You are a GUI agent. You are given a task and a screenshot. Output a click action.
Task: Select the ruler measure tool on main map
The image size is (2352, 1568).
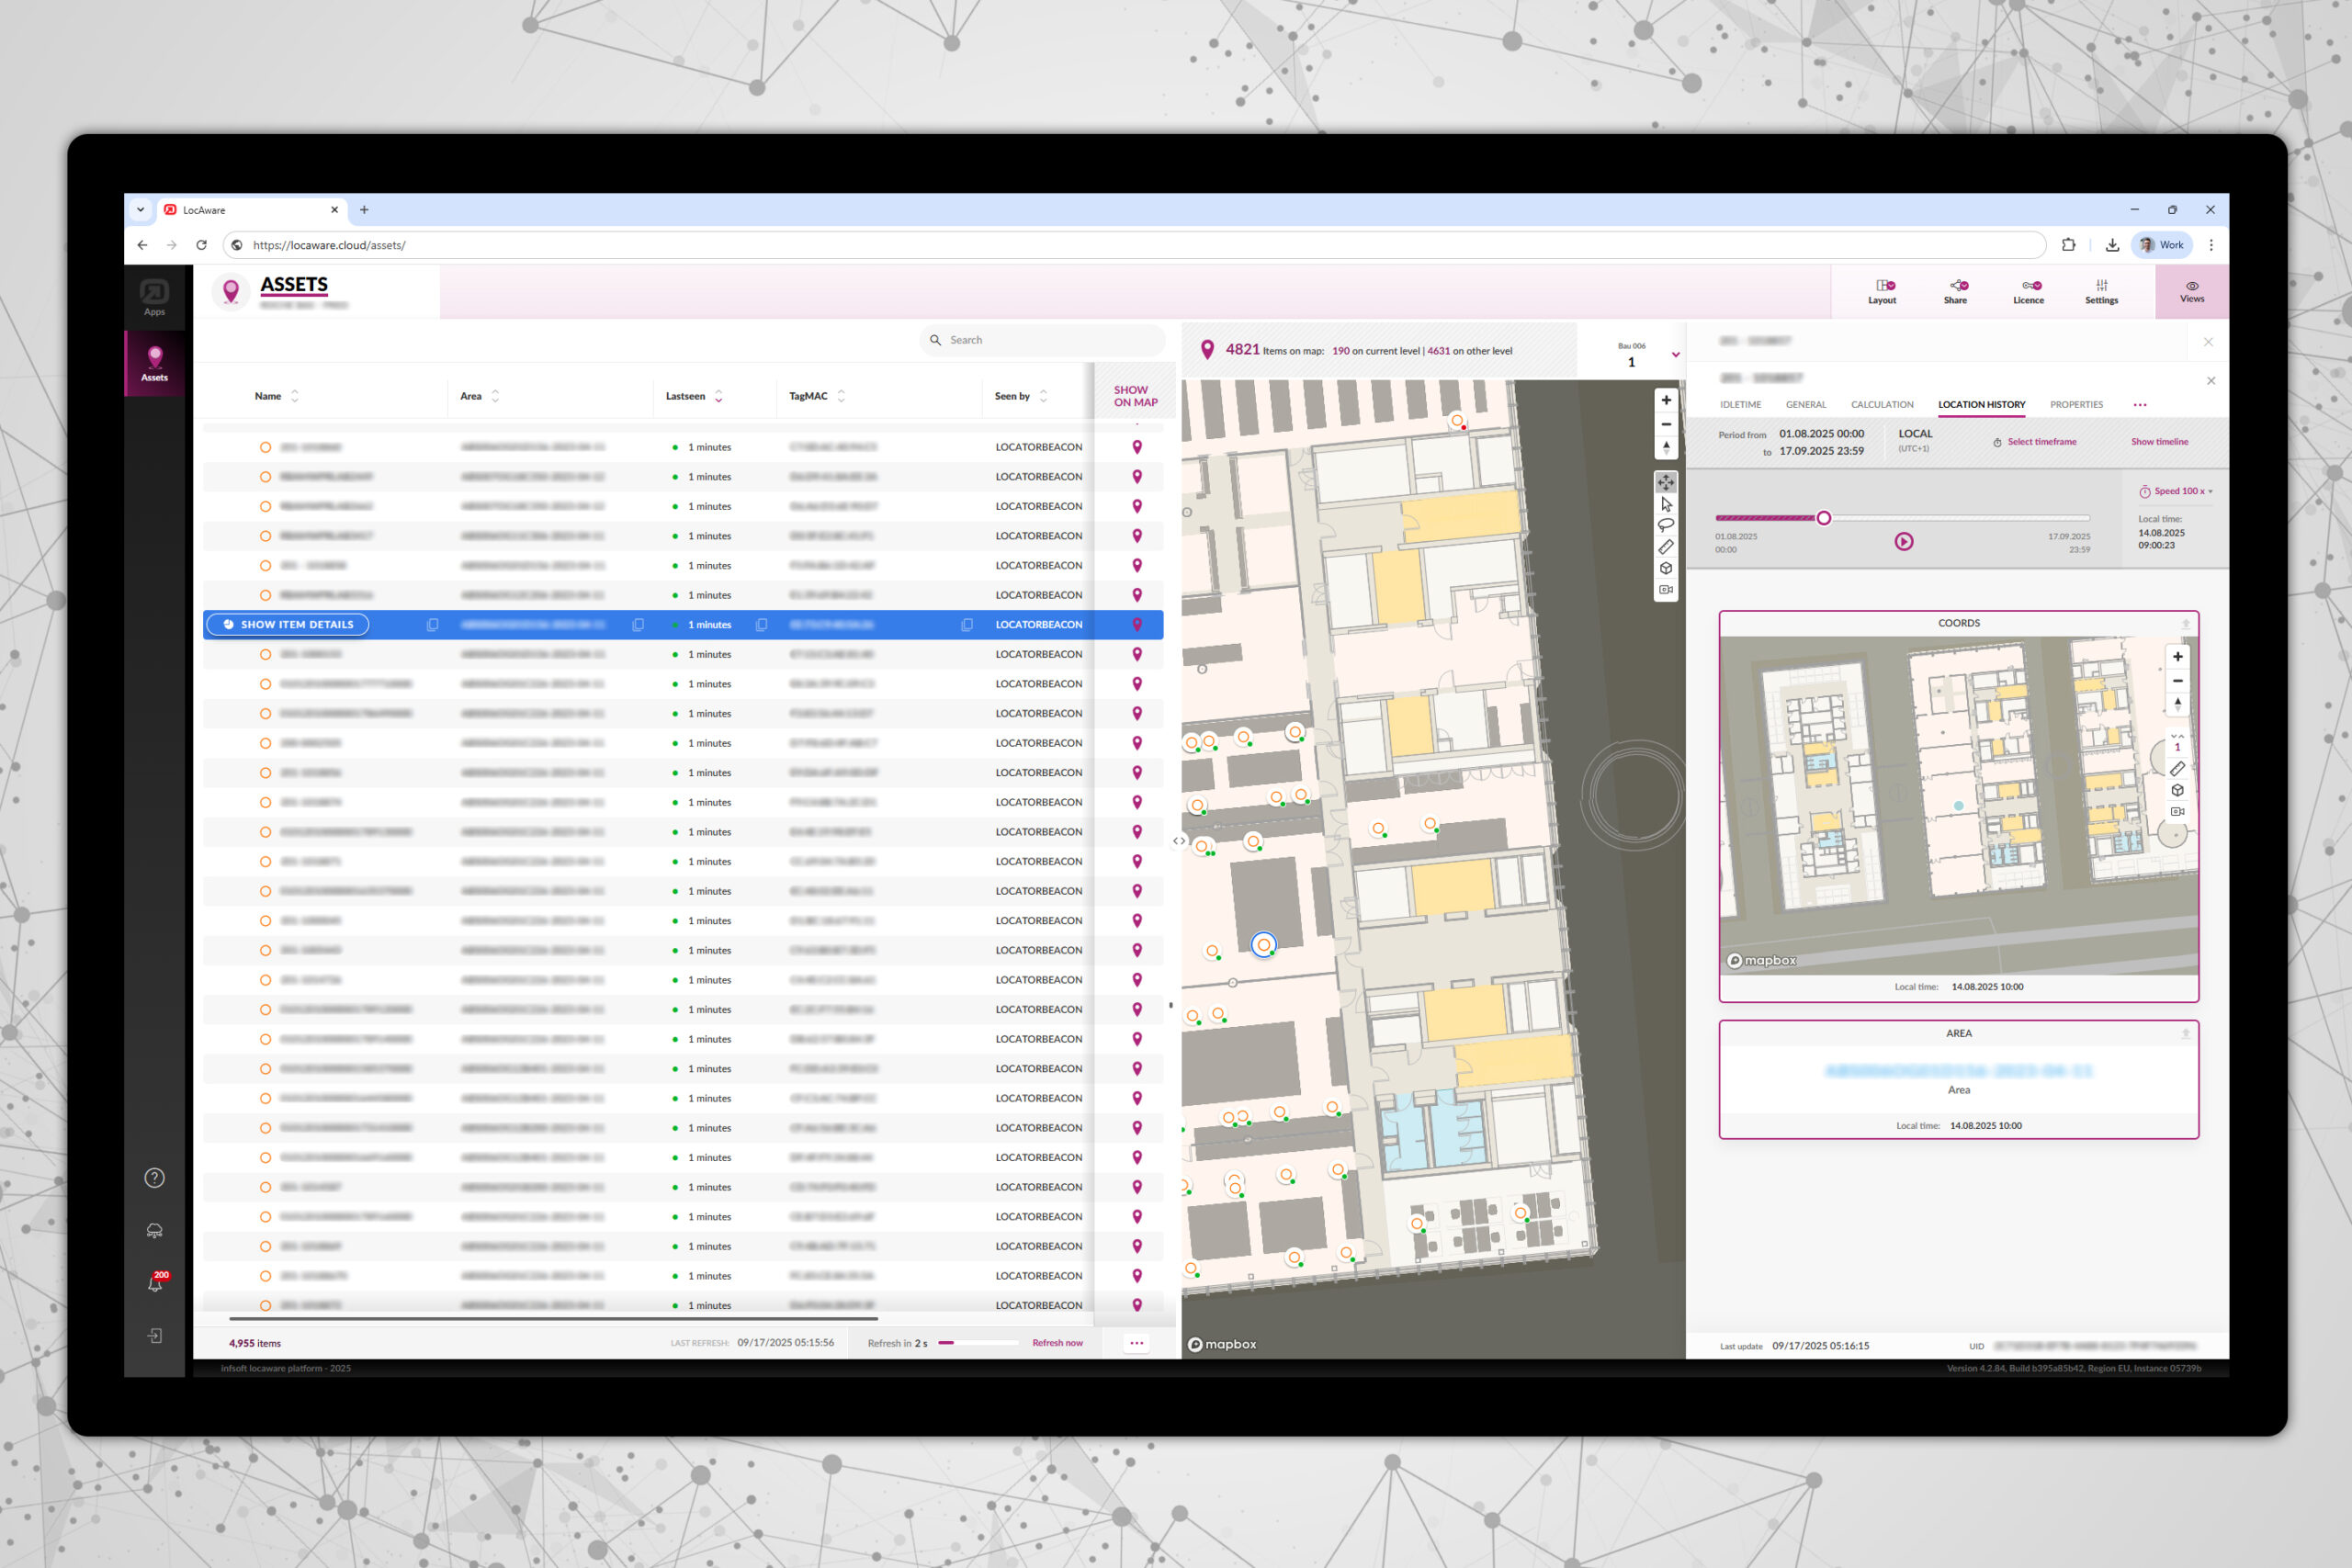[1665, 547]
